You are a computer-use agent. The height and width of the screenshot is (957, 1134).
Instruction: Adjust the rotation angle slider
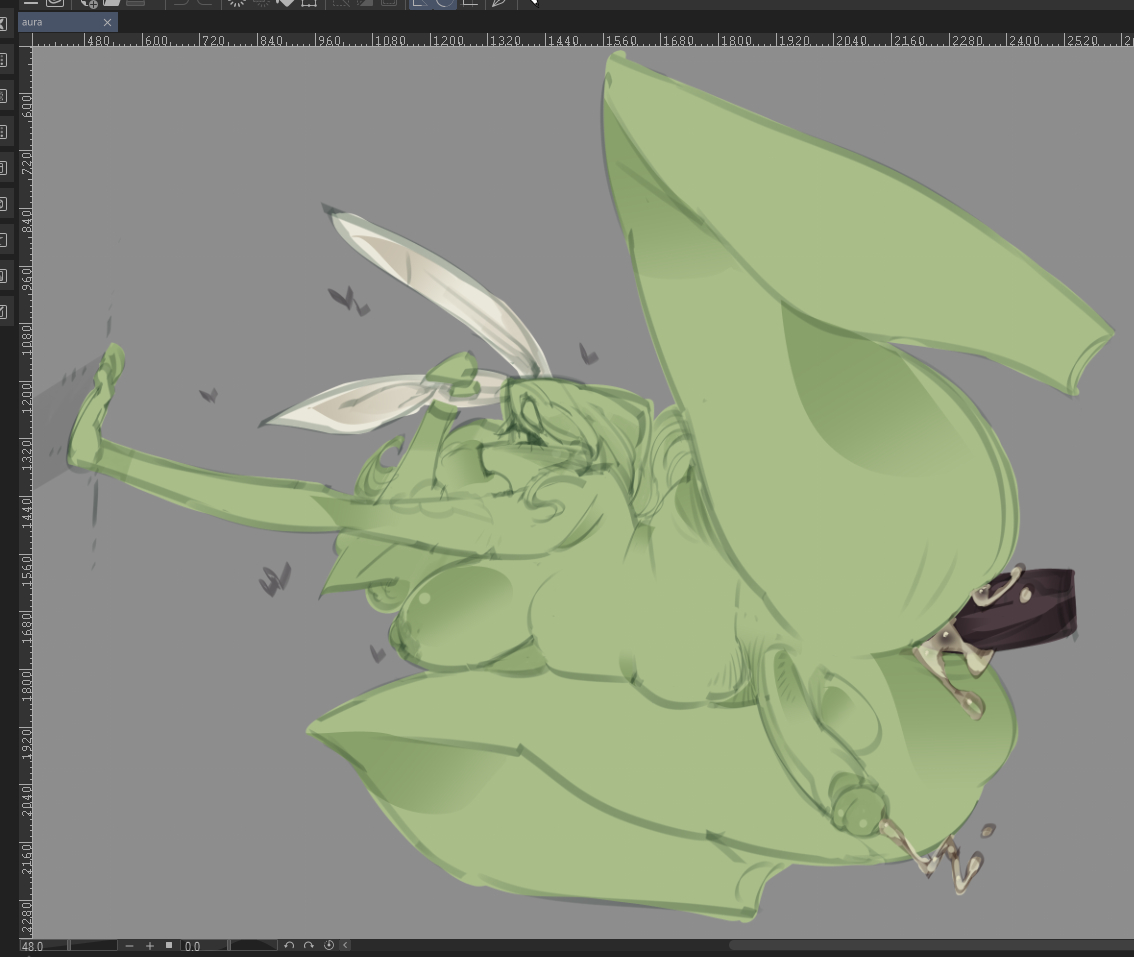coord(253,945)
